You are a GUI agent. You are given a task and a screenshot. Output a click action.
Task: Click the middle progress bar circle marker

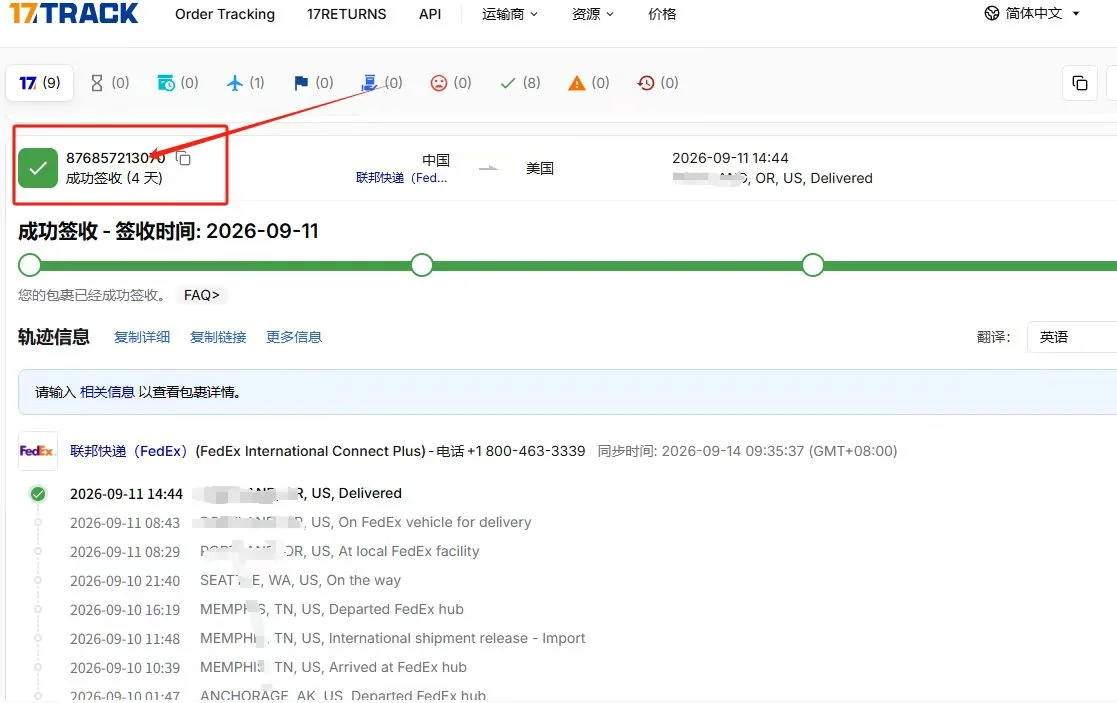pyautogui.click(x=422, y=265)
